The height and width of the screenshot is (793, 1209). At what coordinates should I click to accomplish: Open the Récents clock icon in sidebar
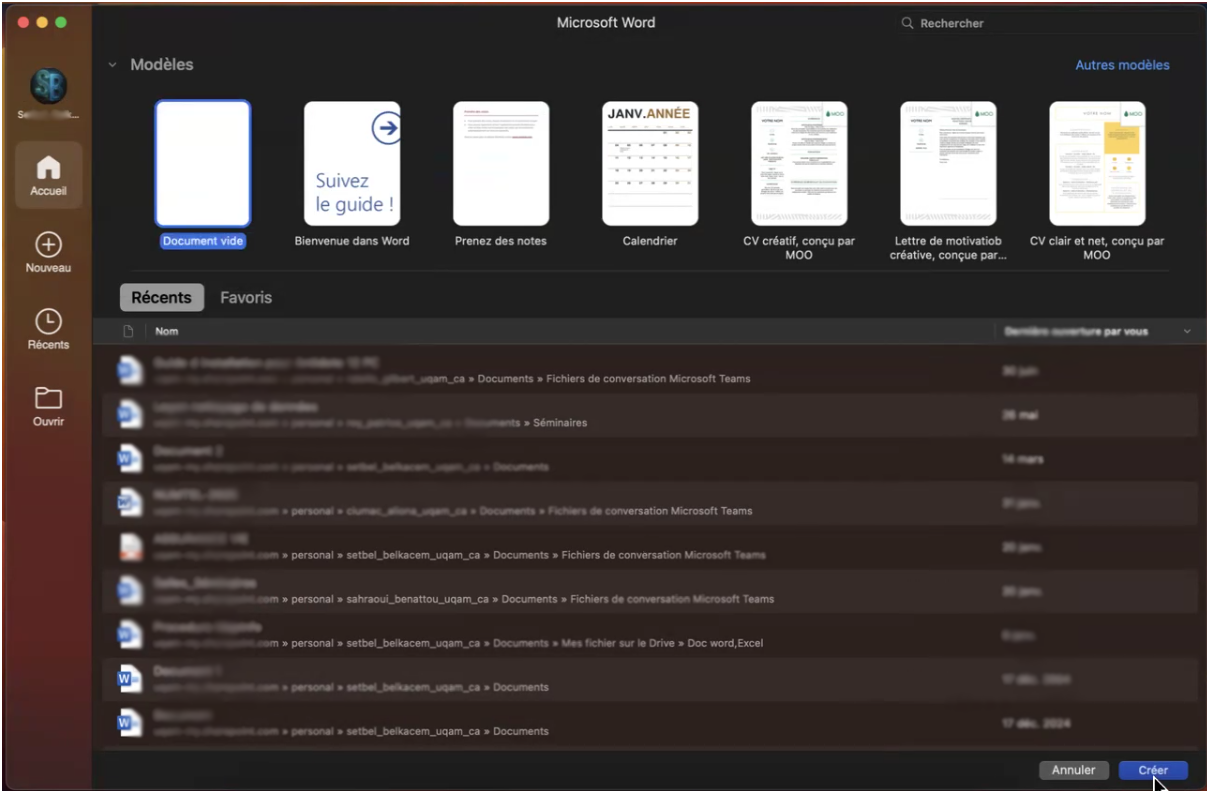tap(48, 322)
